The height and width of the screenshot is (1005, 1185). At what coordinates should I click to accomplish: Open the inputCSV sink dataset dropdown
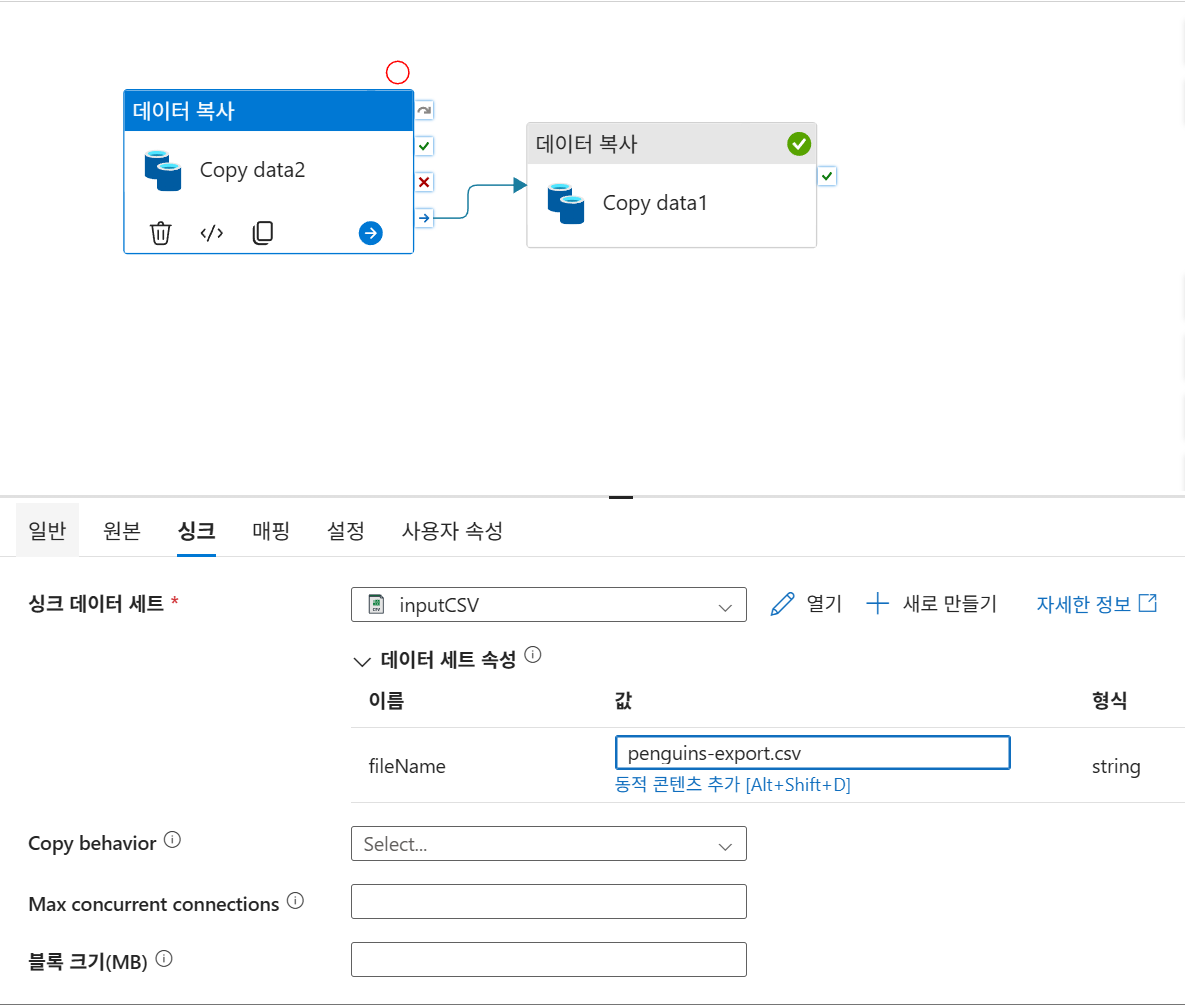[549, 605]
